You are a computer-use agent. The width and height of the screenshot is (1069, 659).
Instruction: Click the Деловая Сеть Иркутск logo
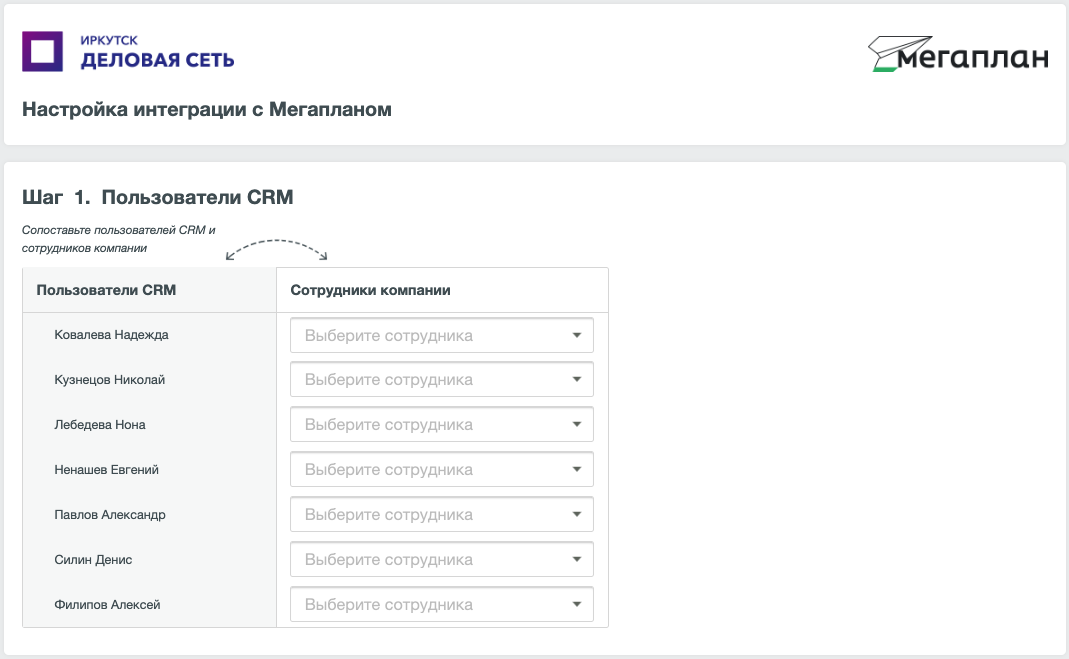pos(128,52)
